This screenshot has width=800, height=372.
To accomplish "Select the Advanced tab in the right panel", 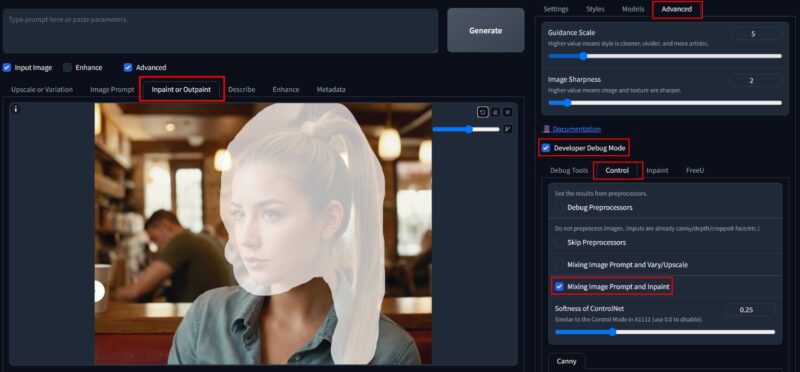I will click(x=677, y=9).
